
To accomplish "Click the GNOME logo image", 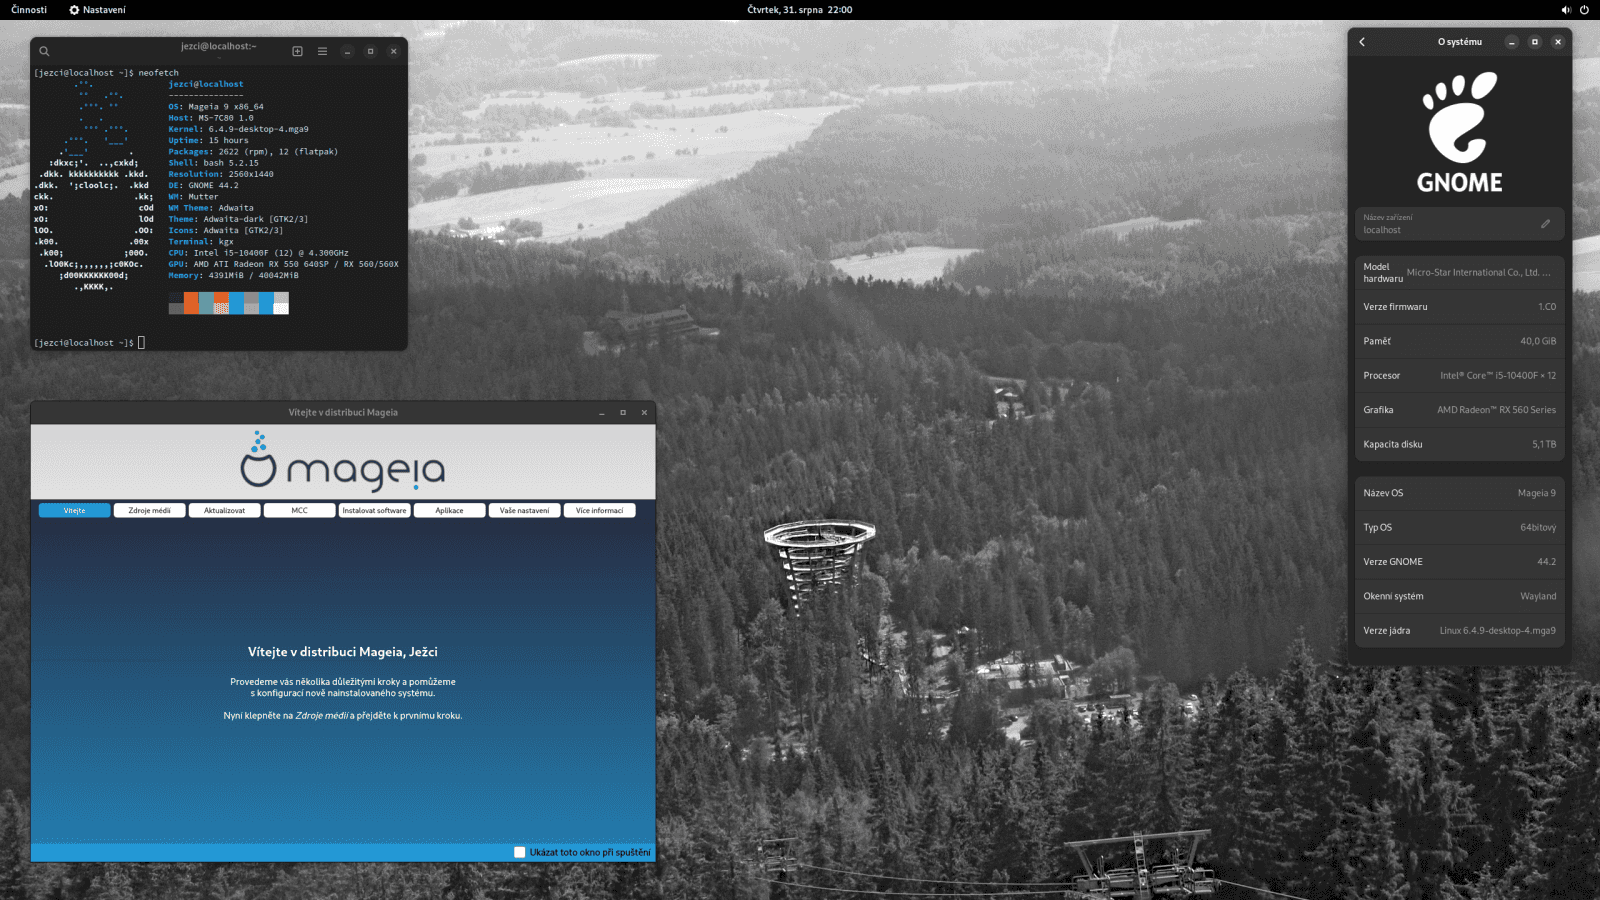I will point(1460,131).
